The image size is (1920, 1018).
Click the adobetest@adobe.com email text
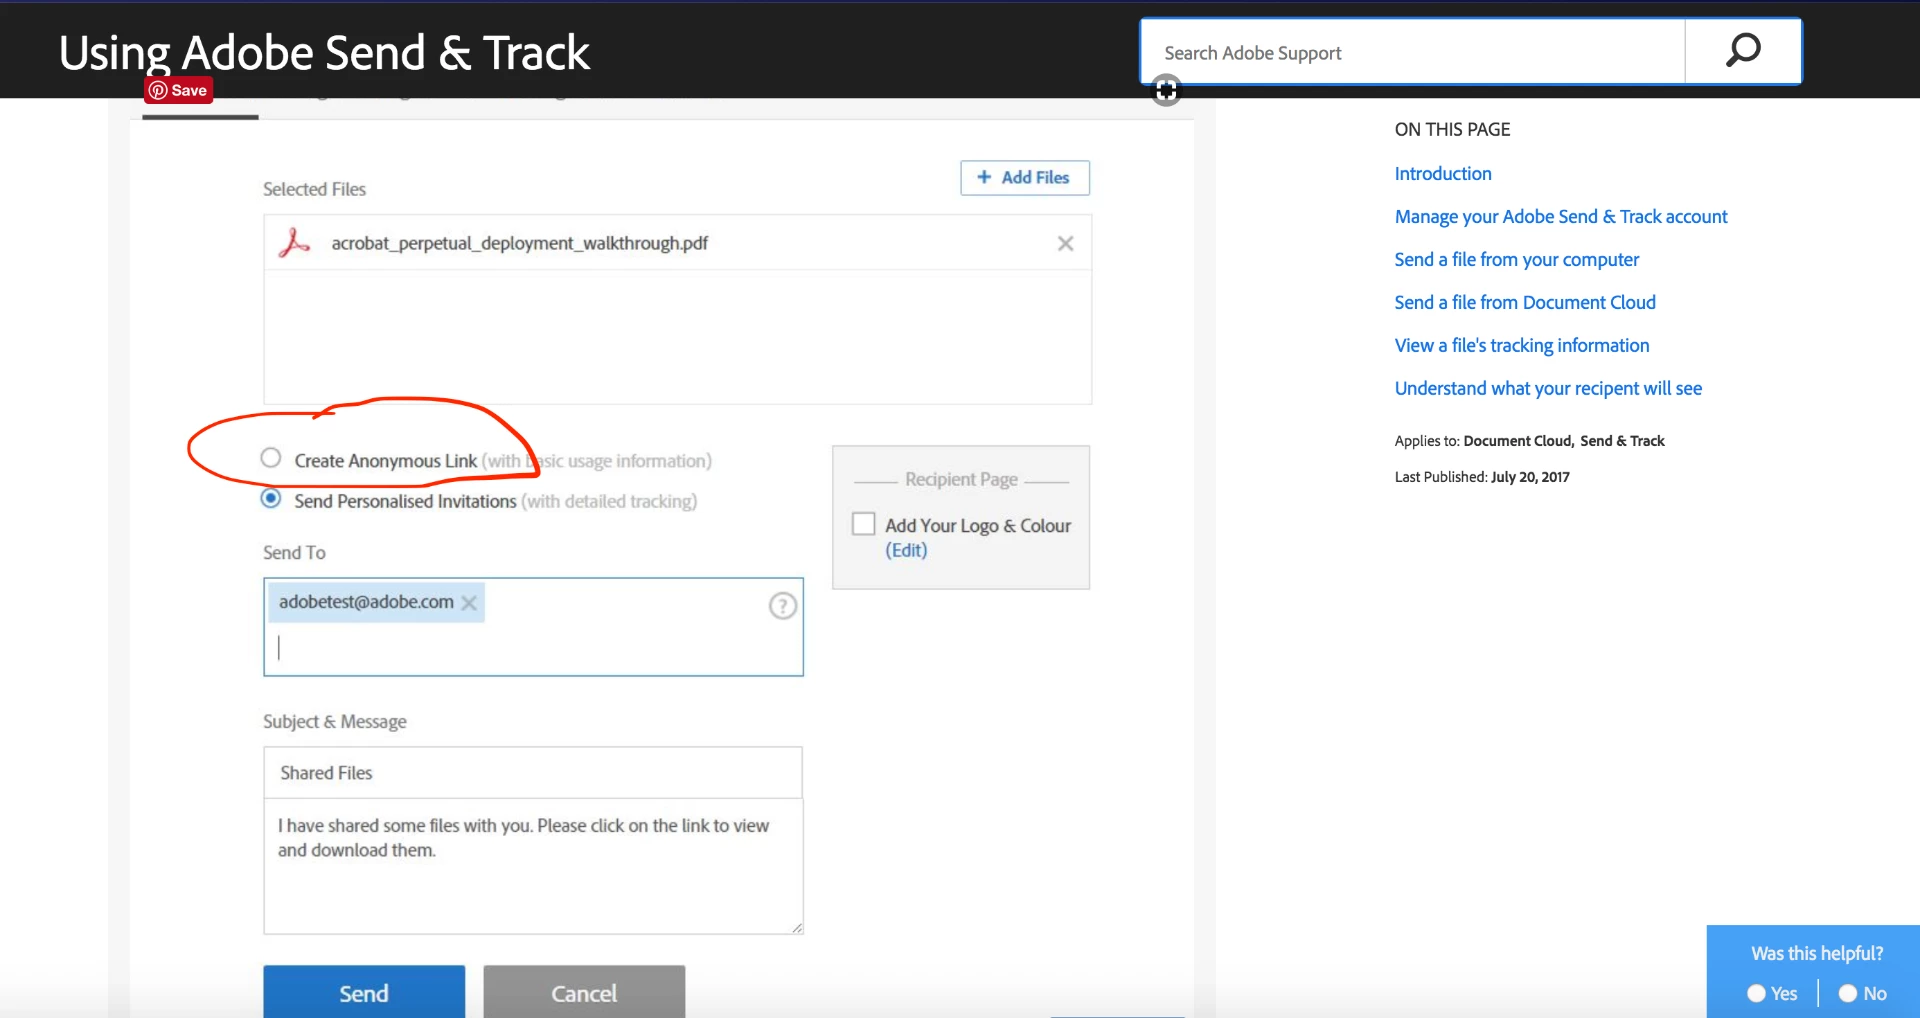tap(366, 602)
